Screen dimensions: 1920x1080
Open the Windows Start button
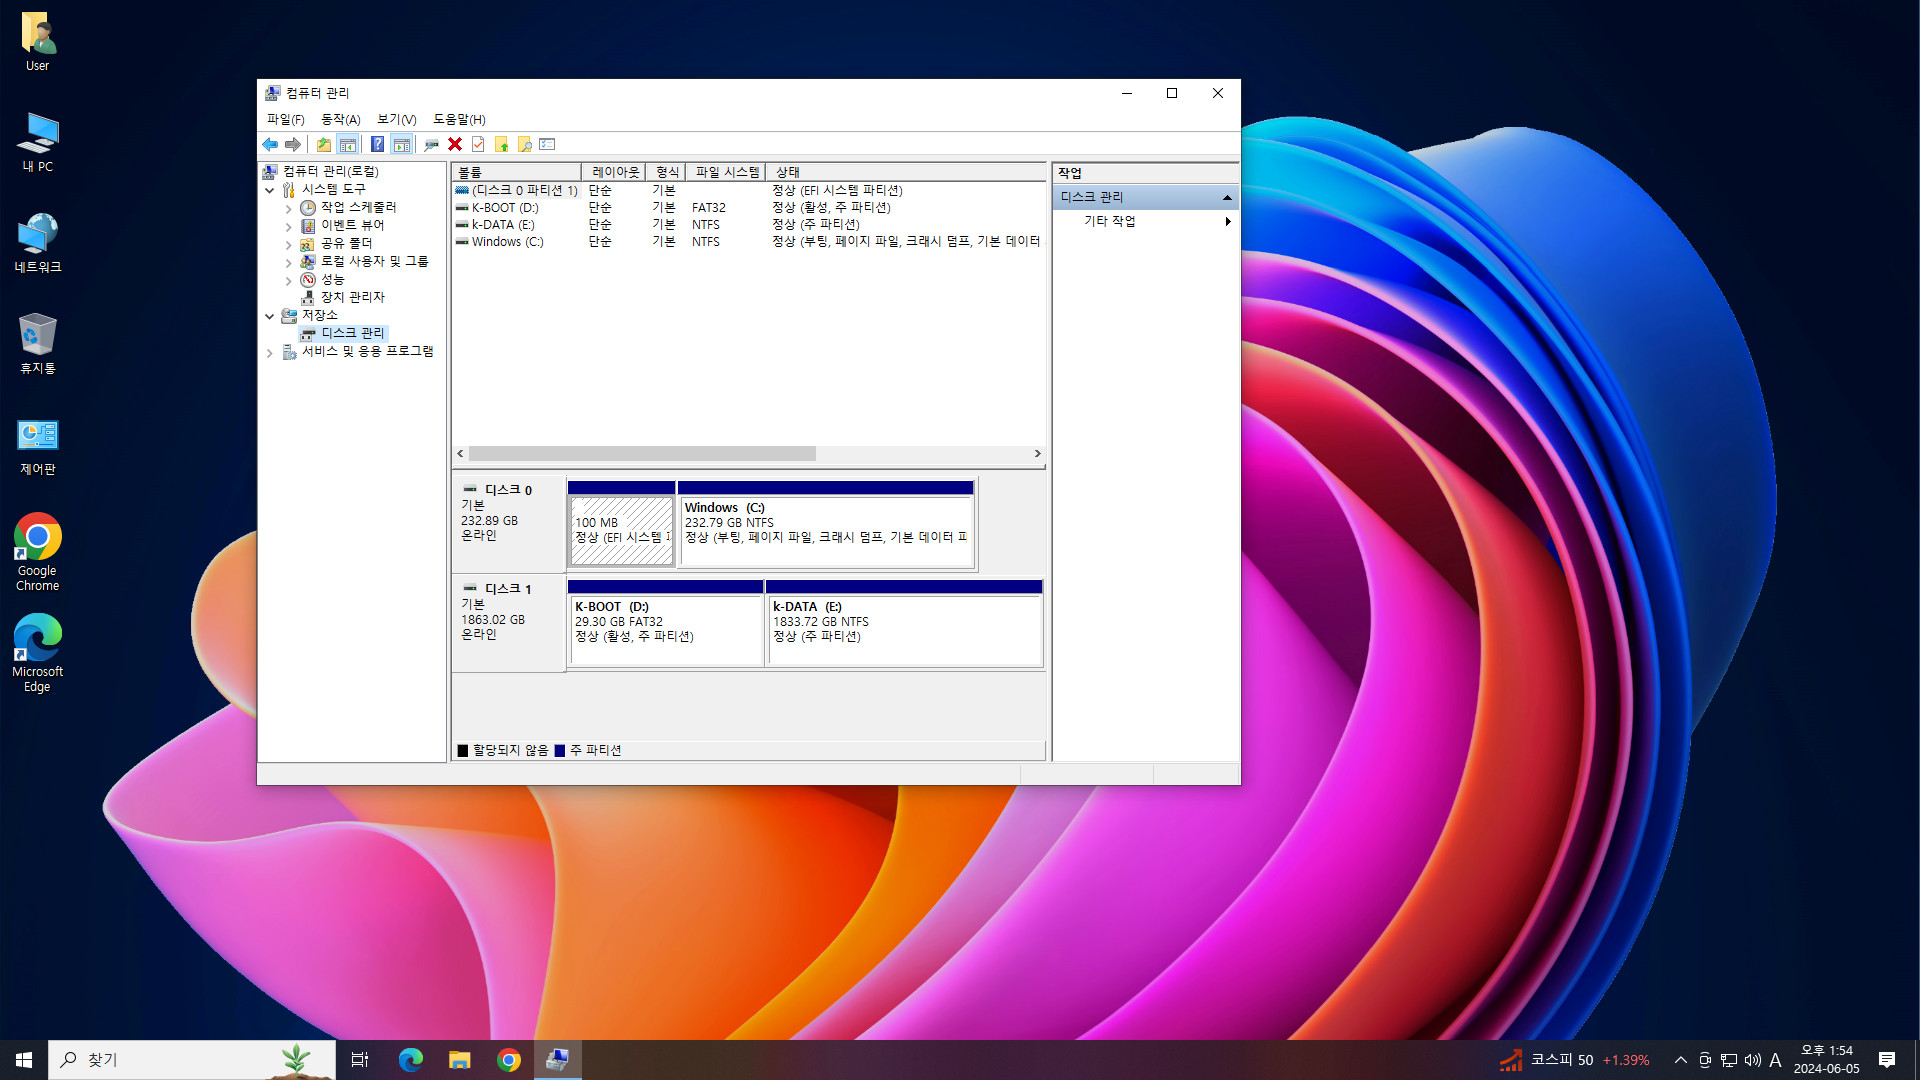[24, 1060]
